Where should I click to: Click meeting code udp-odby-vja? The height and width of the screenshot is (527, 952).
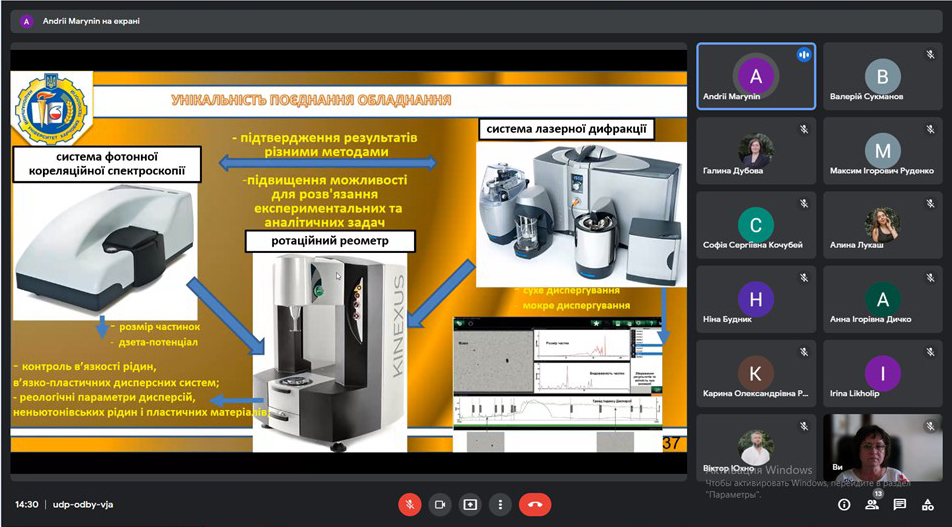(x=83, y=505)
